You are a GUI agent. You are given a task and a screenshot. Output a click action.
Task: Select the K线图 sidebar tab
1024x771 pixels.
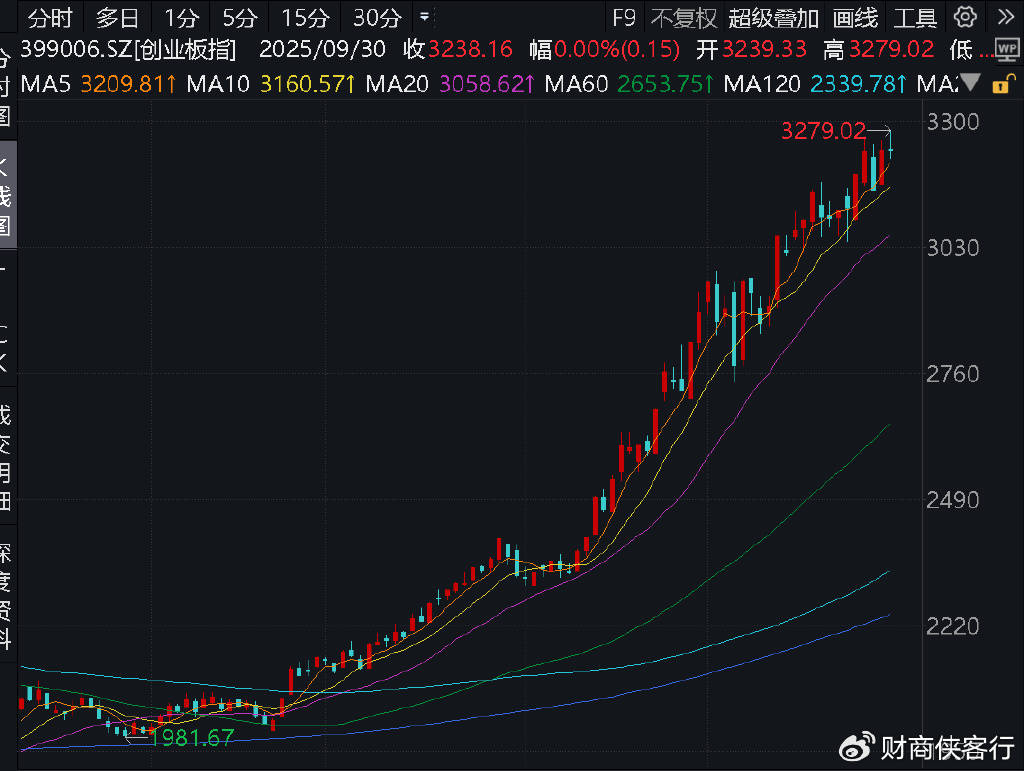(6, 195)
